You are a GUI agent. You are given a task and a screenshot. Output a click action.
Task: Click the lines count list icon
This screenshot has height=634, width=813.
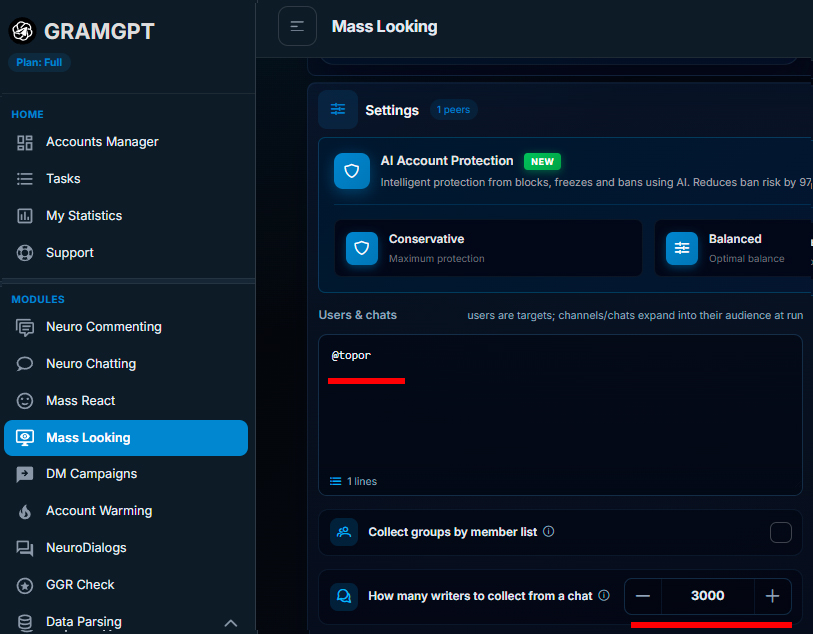(335, 482)
